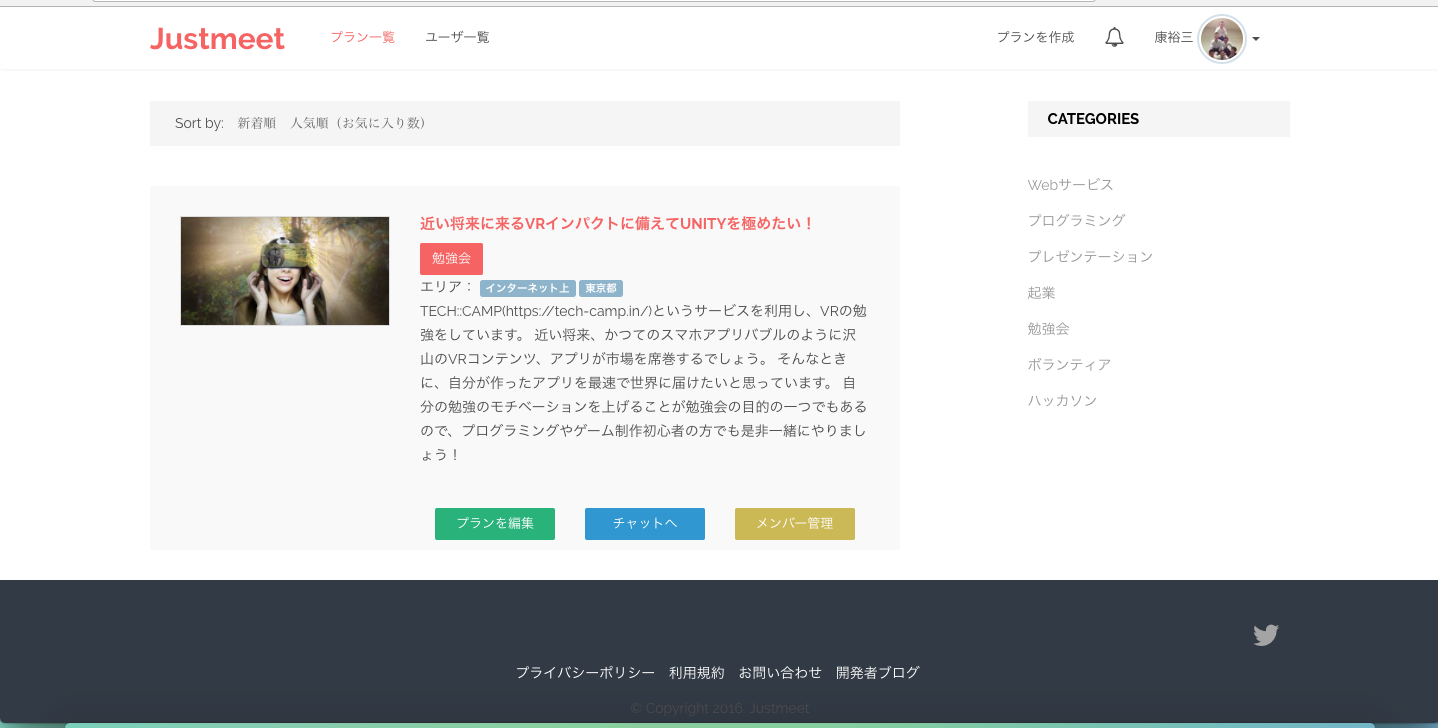
Task: Switch to the プラン一覧 tab
Action: 362,37
